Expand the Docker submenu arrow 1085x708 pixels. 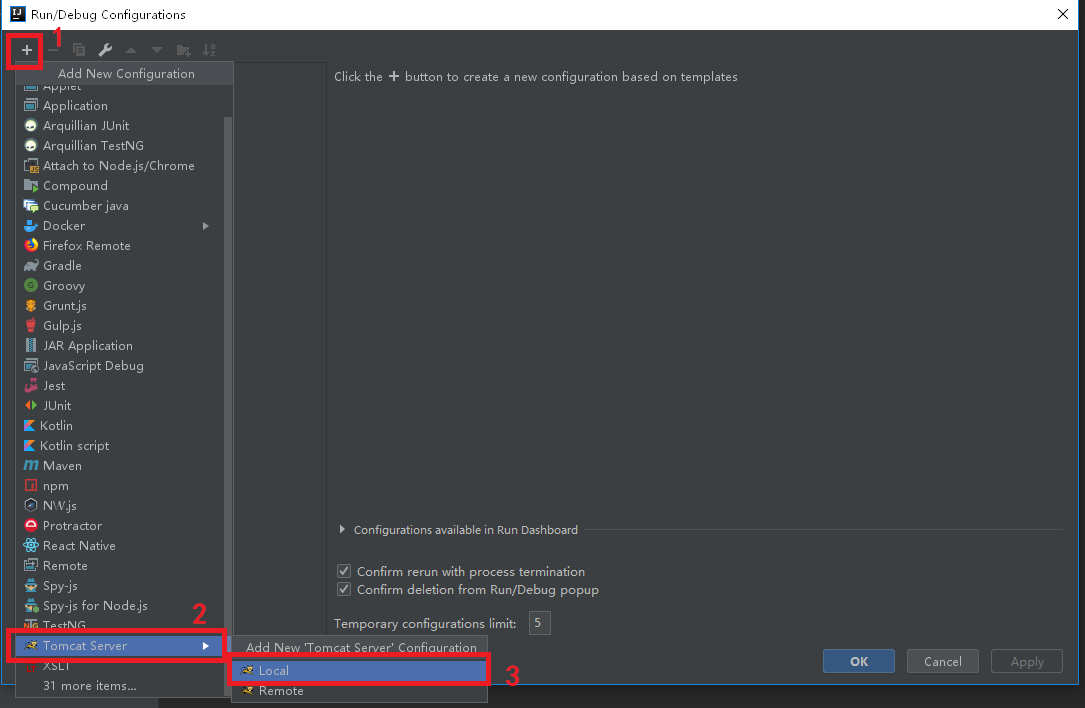206,226
